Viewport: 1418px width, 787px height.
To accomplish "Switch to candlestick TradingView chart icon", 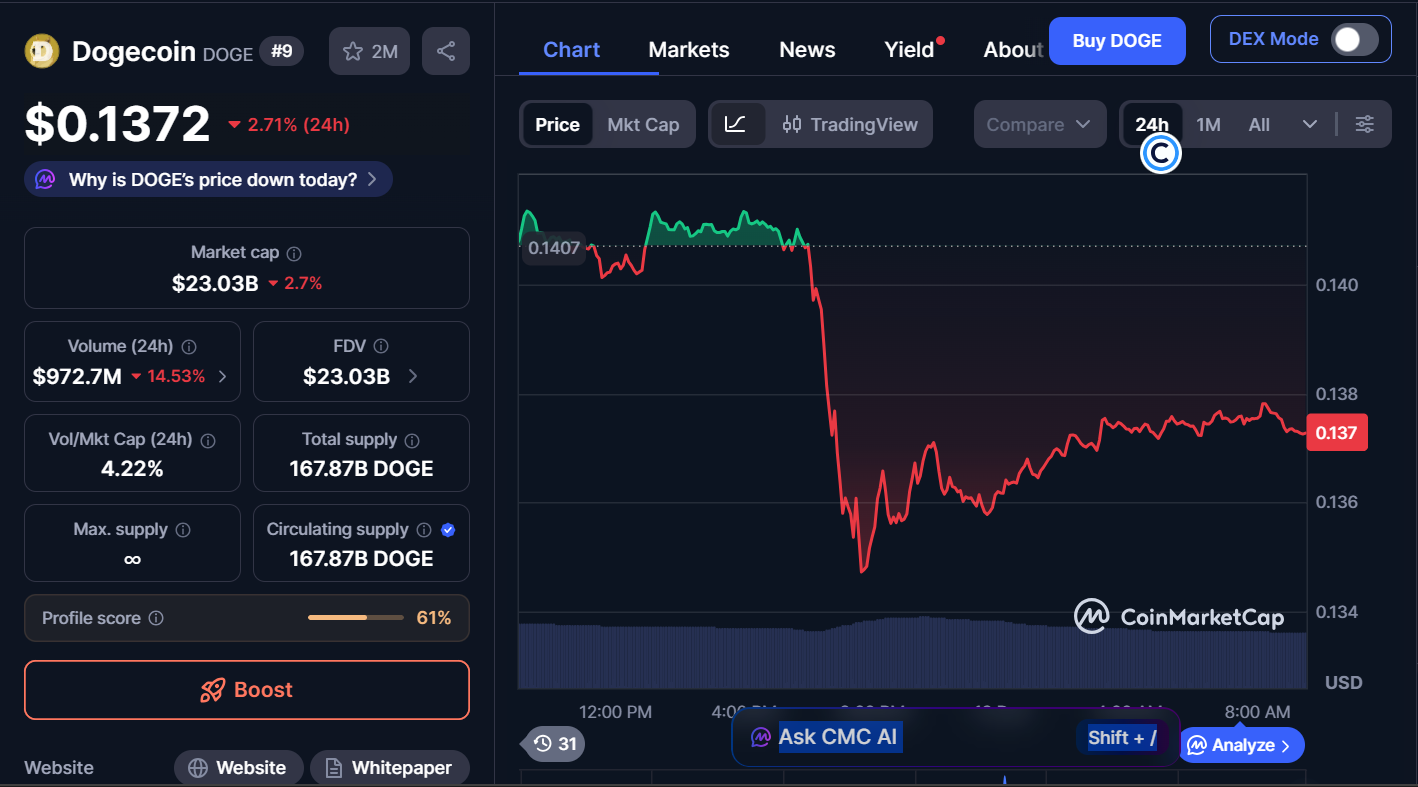I will click(792, 124).
